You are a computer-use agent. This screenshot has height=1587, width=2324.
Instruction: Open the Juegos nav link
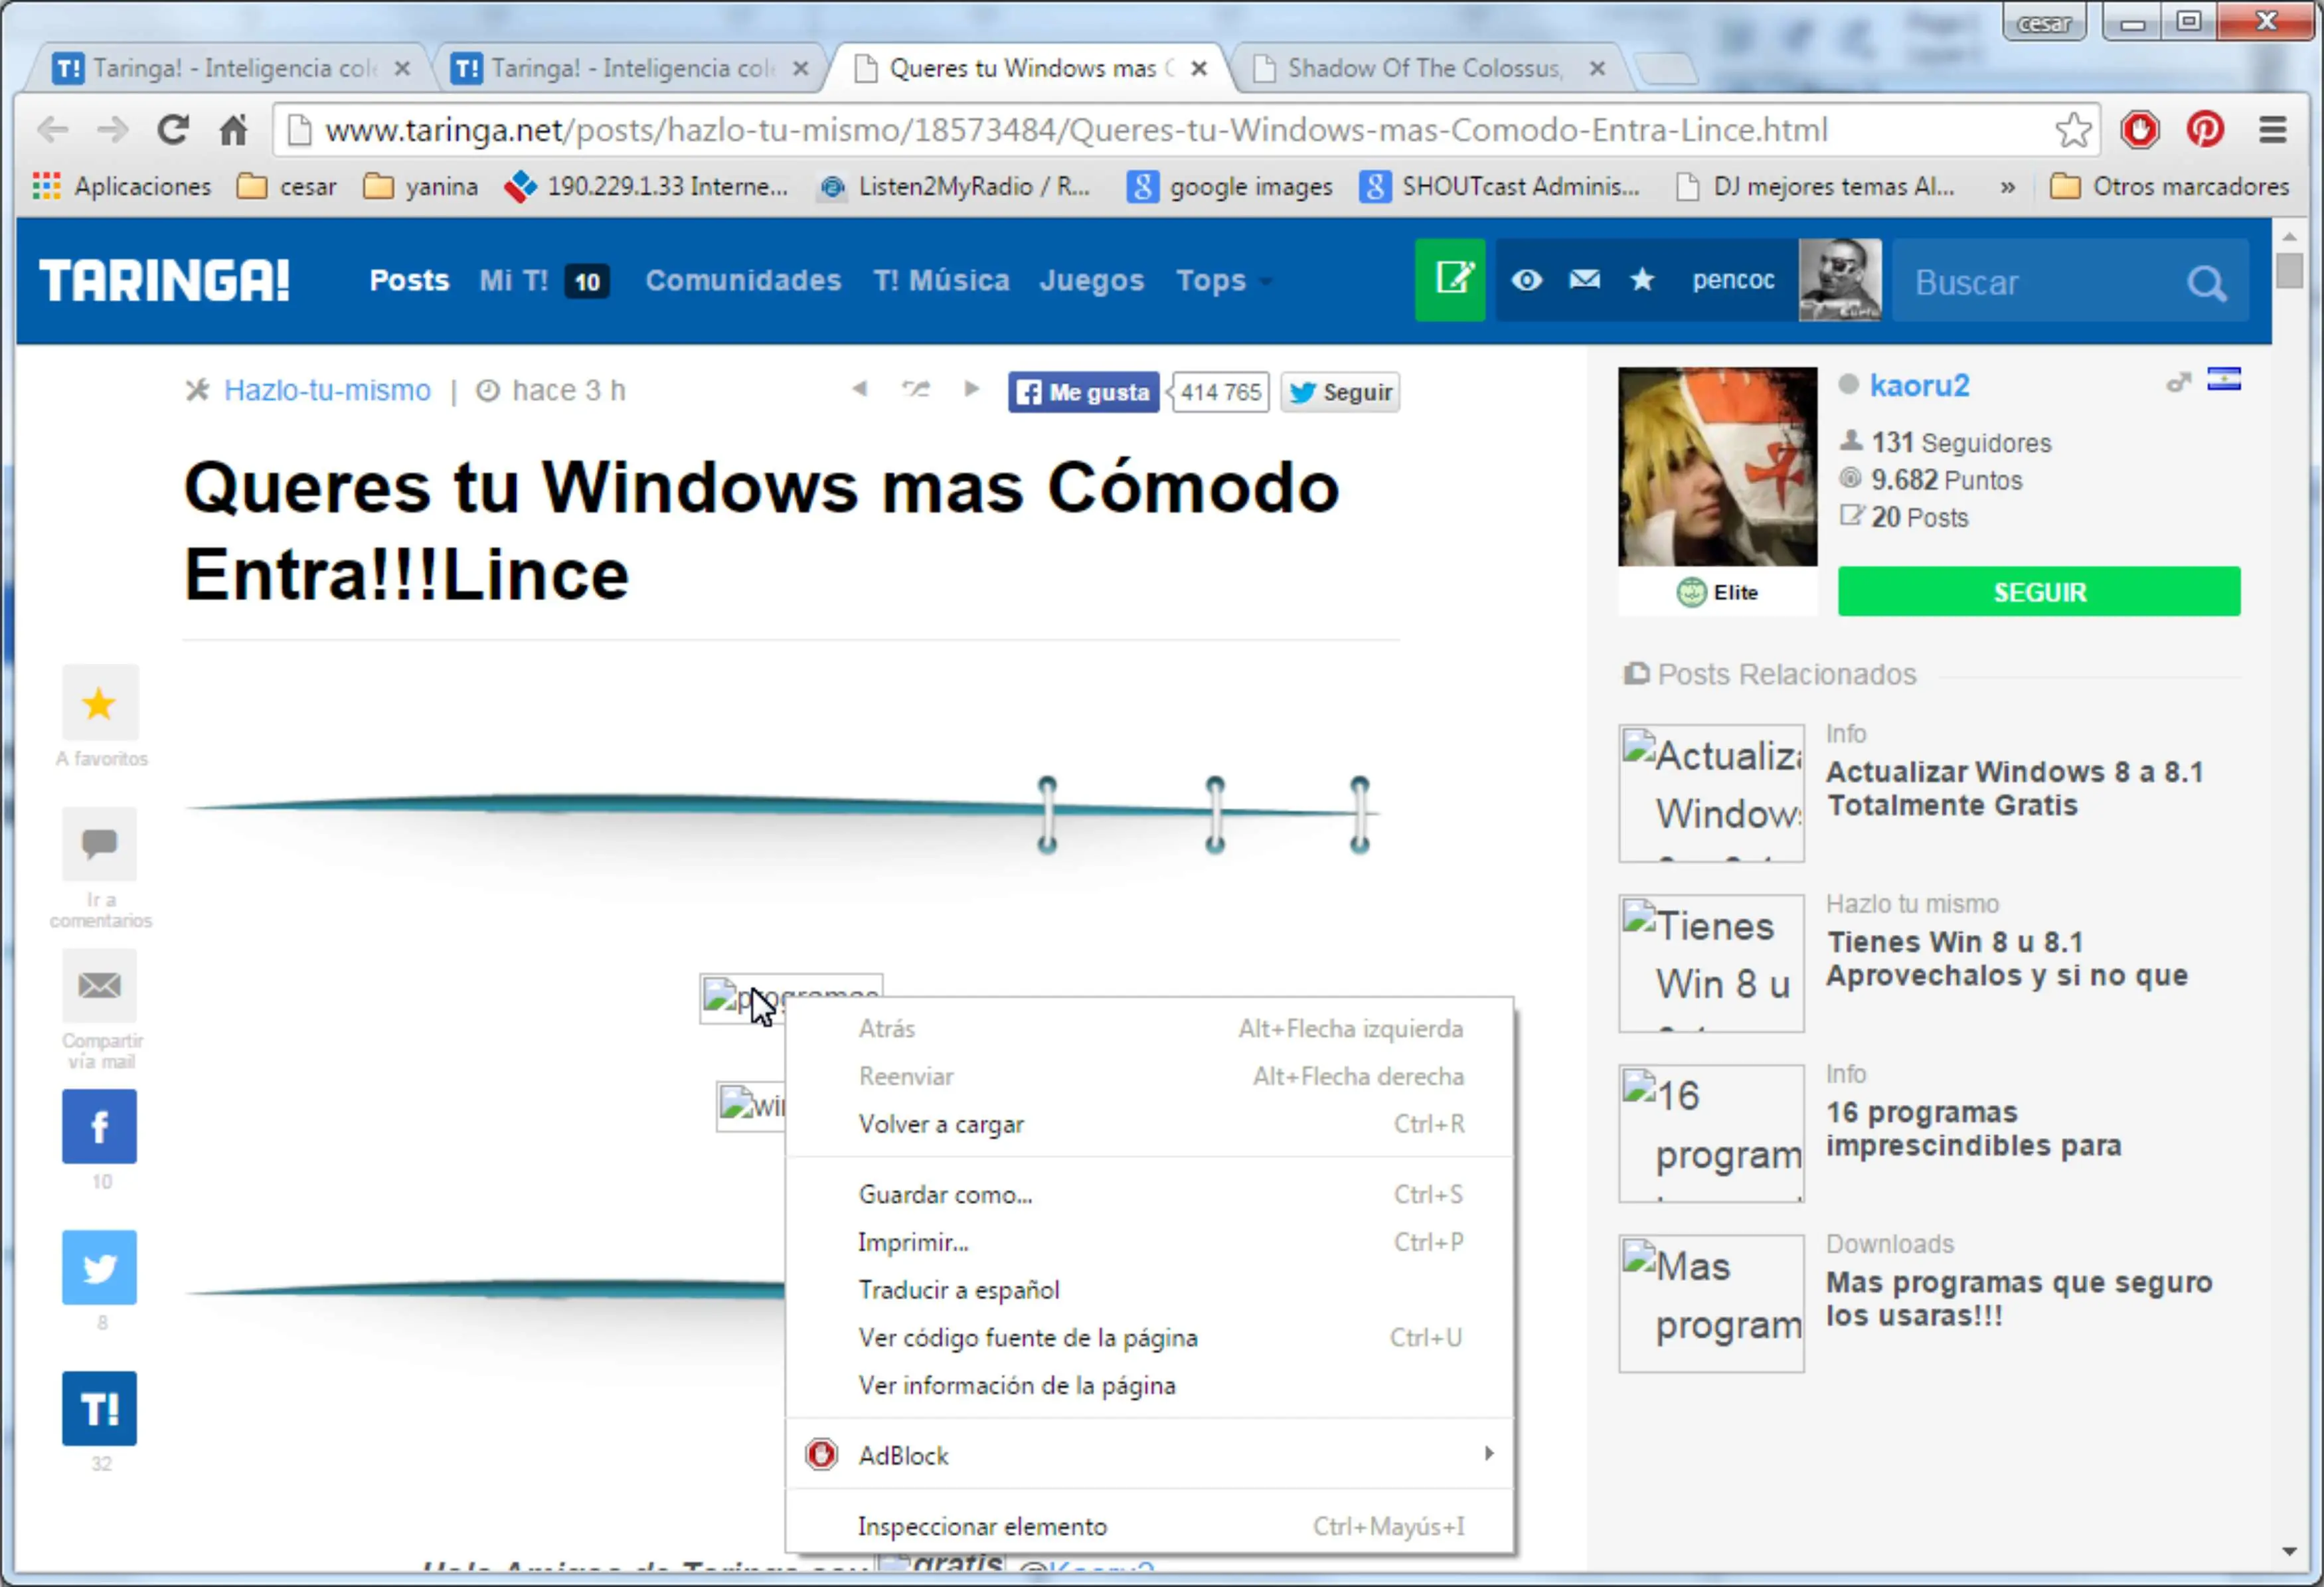pos(1091,280)
